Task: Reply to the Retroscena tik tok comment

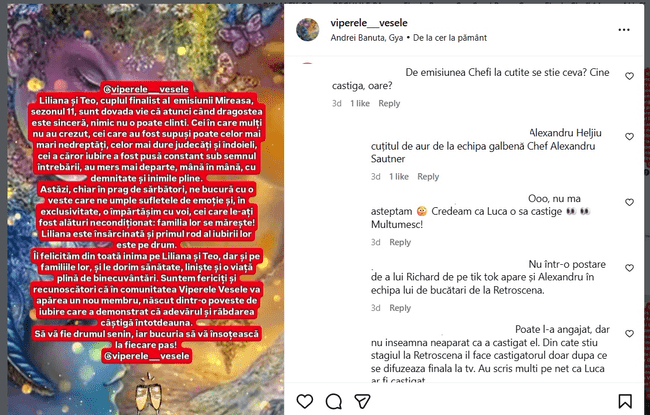Action: click(x=400, y=308)
